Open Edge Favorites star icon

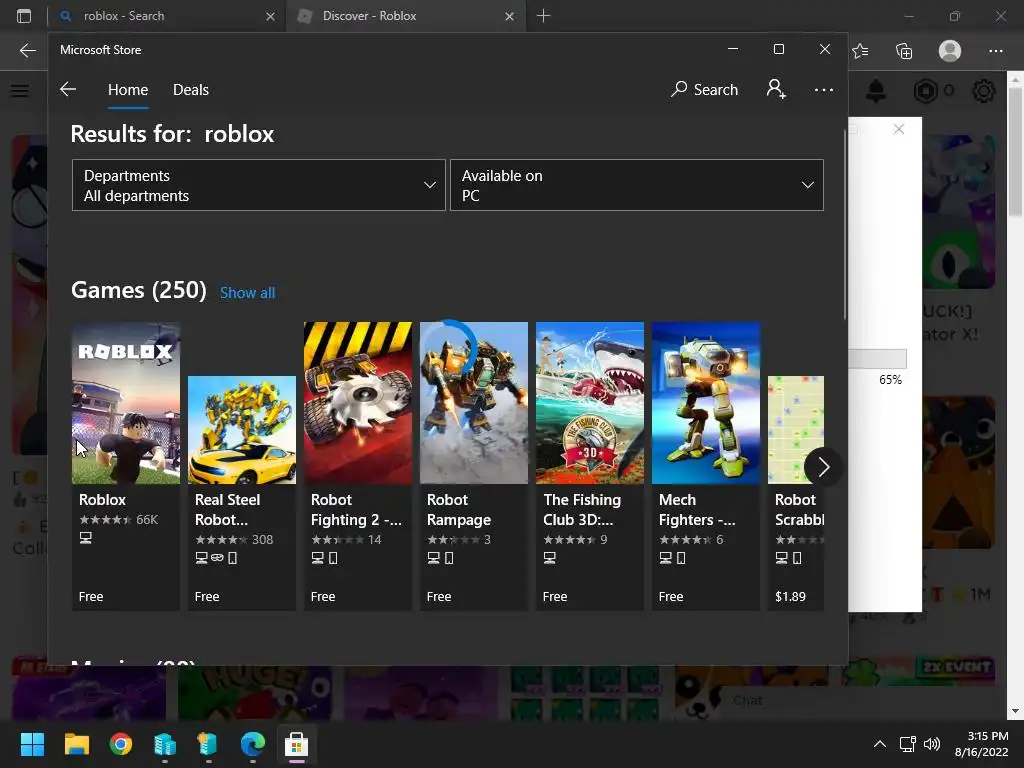[x=860, y=50]
